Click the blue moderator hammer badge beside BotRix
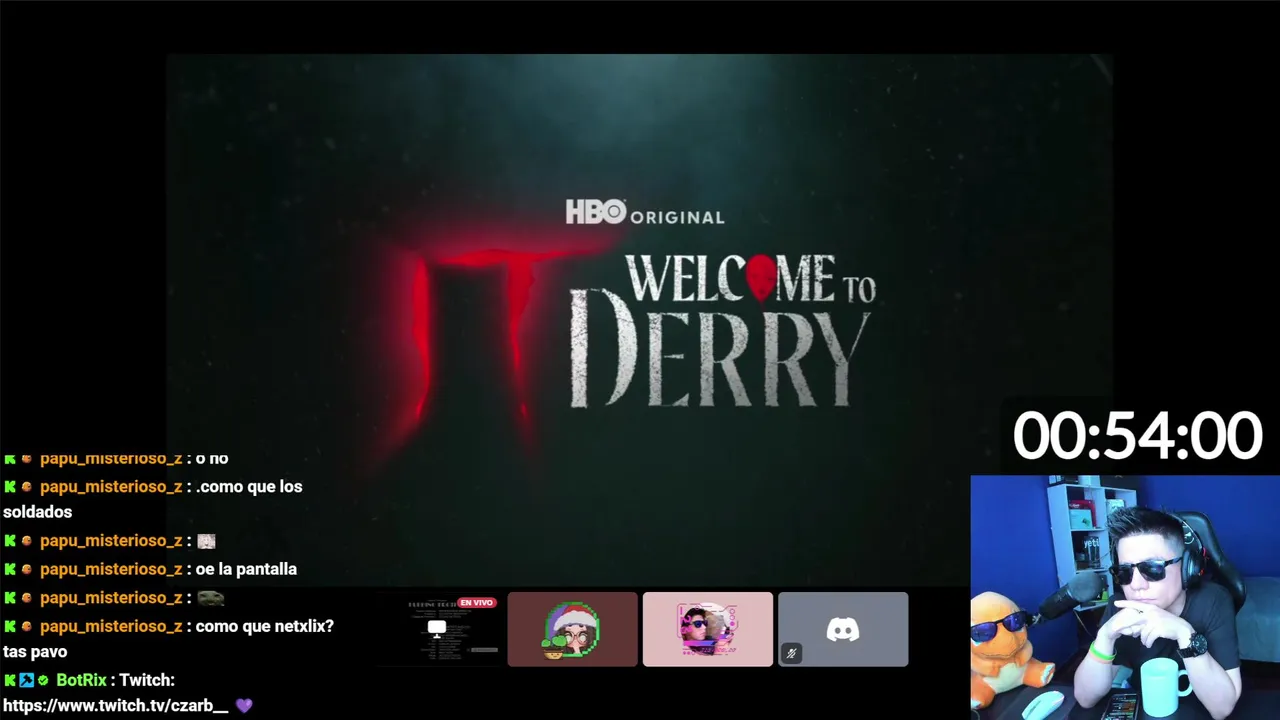The height and width of the screenshot is (720, 1280). pyautogui.click(x=27, y=680)
